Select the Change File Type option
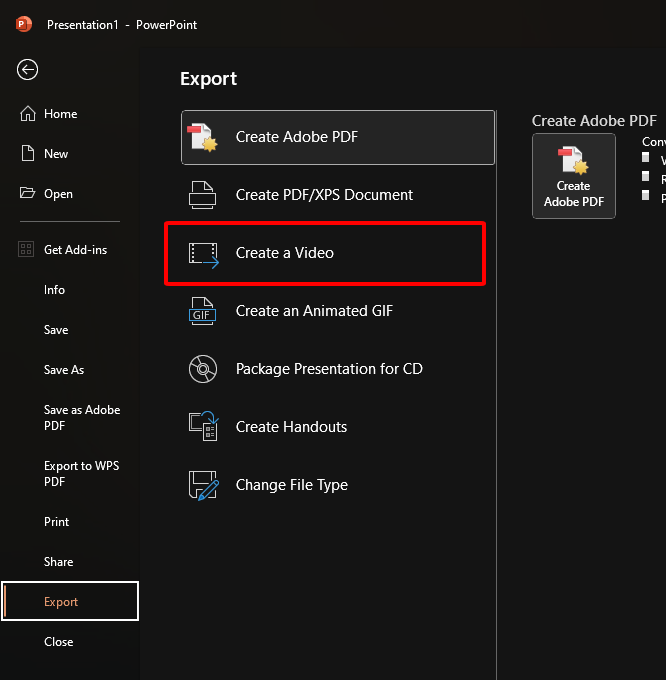The height and width of the screenshot is (680, 666). [x=338, y=485]
